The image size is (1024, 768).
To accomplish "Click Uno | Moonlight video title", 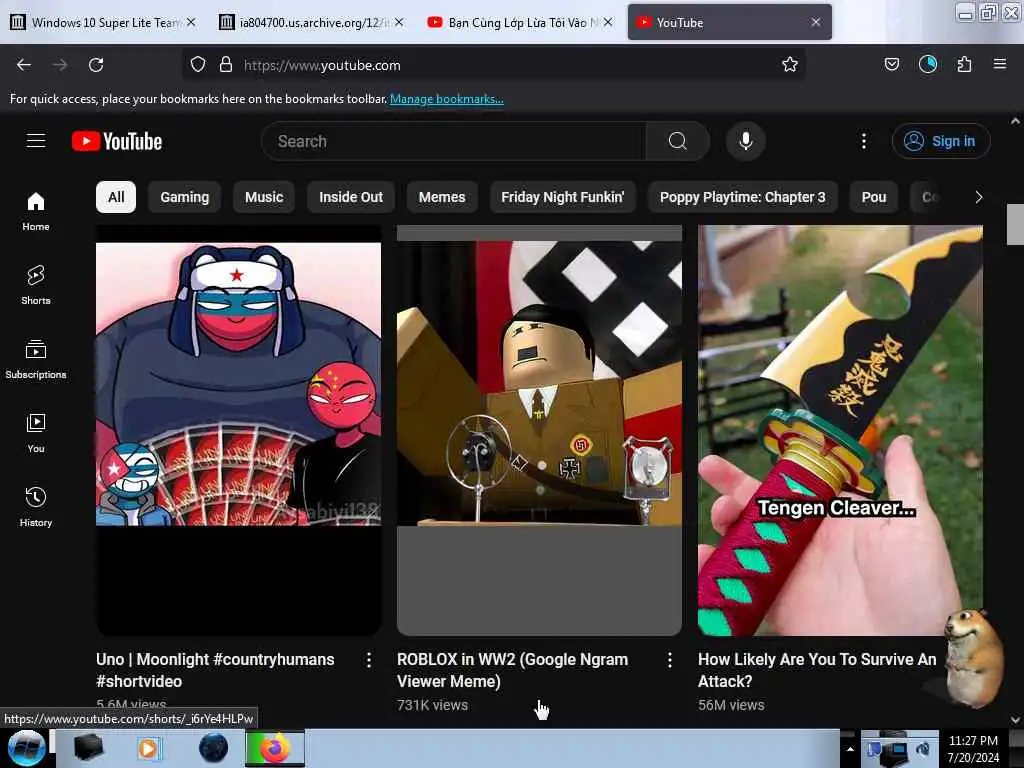I will [x=215, y=670].
